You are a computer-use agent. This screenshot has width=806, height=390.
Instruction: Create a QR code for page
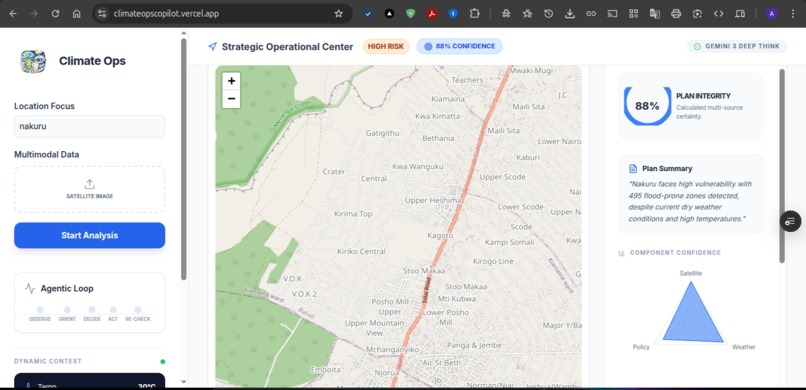coord(633,14)
